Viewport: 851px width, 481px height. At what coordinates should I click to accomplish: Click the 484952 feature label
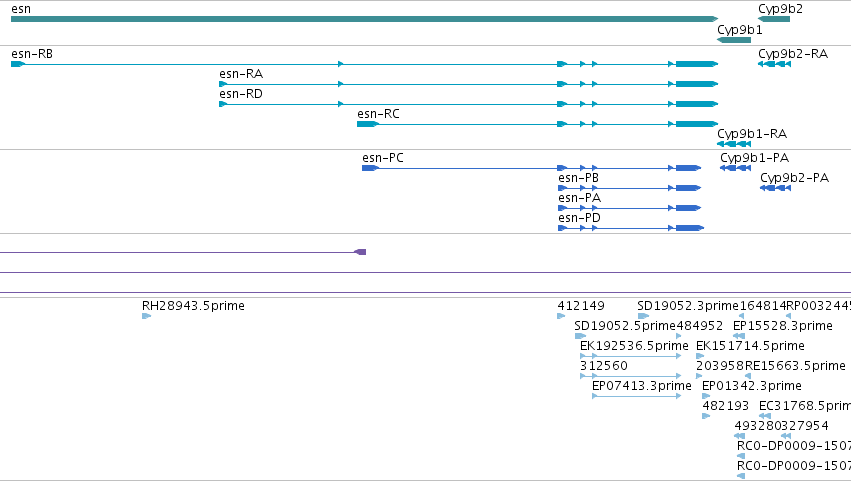pyautogui.click(x=700, y=326)
